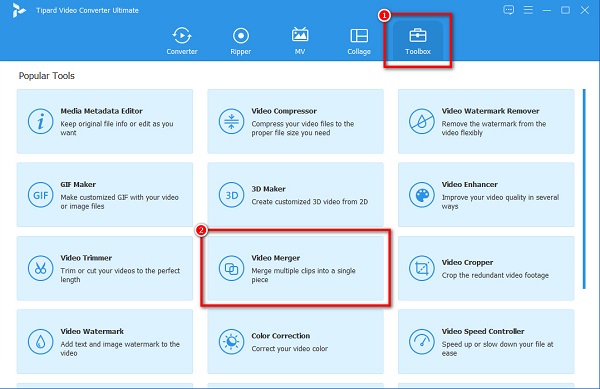Open the feedback chat icon

point(509,10)
